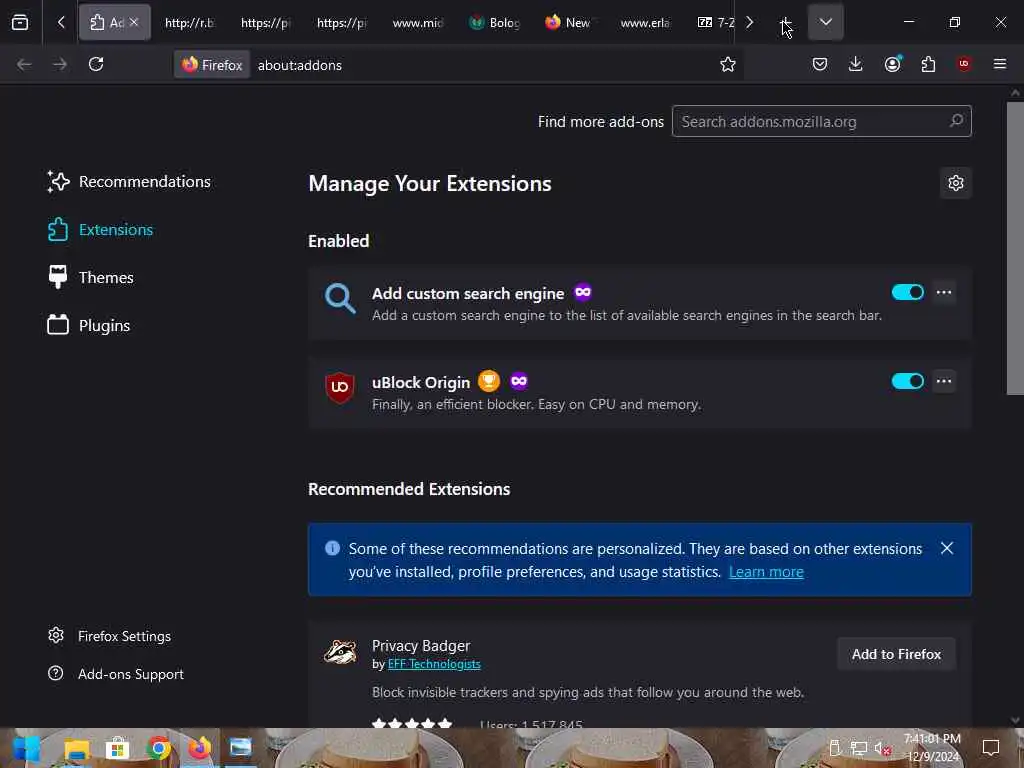Open Firefox View icon in tab bar
The height and width of the screenshot is (768, 1024).
[x=20, y=22]
